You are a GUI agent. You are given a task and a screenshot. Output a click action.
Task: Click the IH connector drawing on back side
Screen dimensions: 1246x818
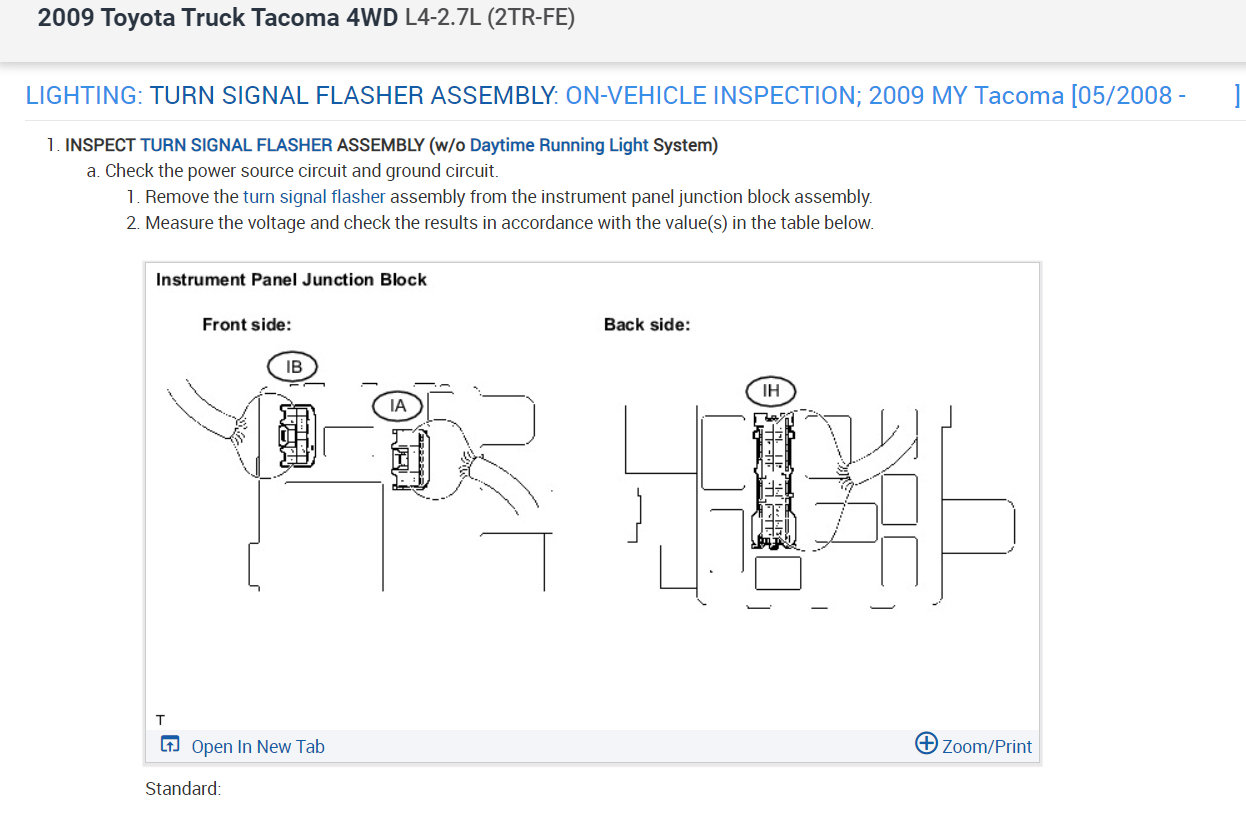coord(771,482)
